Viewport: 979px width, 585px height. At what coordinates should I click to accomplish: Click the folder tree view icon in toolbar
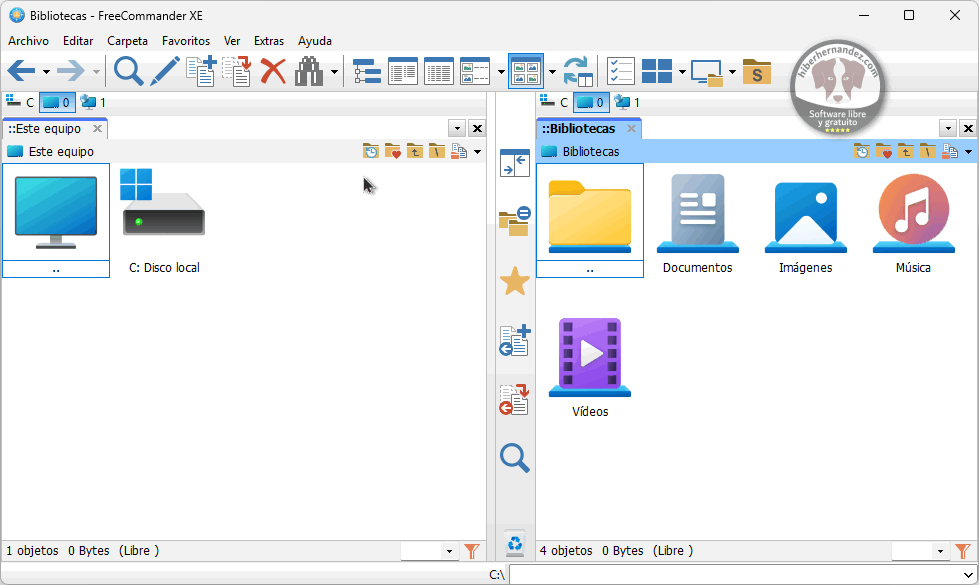pyautogui.click(x=367, y=71)
